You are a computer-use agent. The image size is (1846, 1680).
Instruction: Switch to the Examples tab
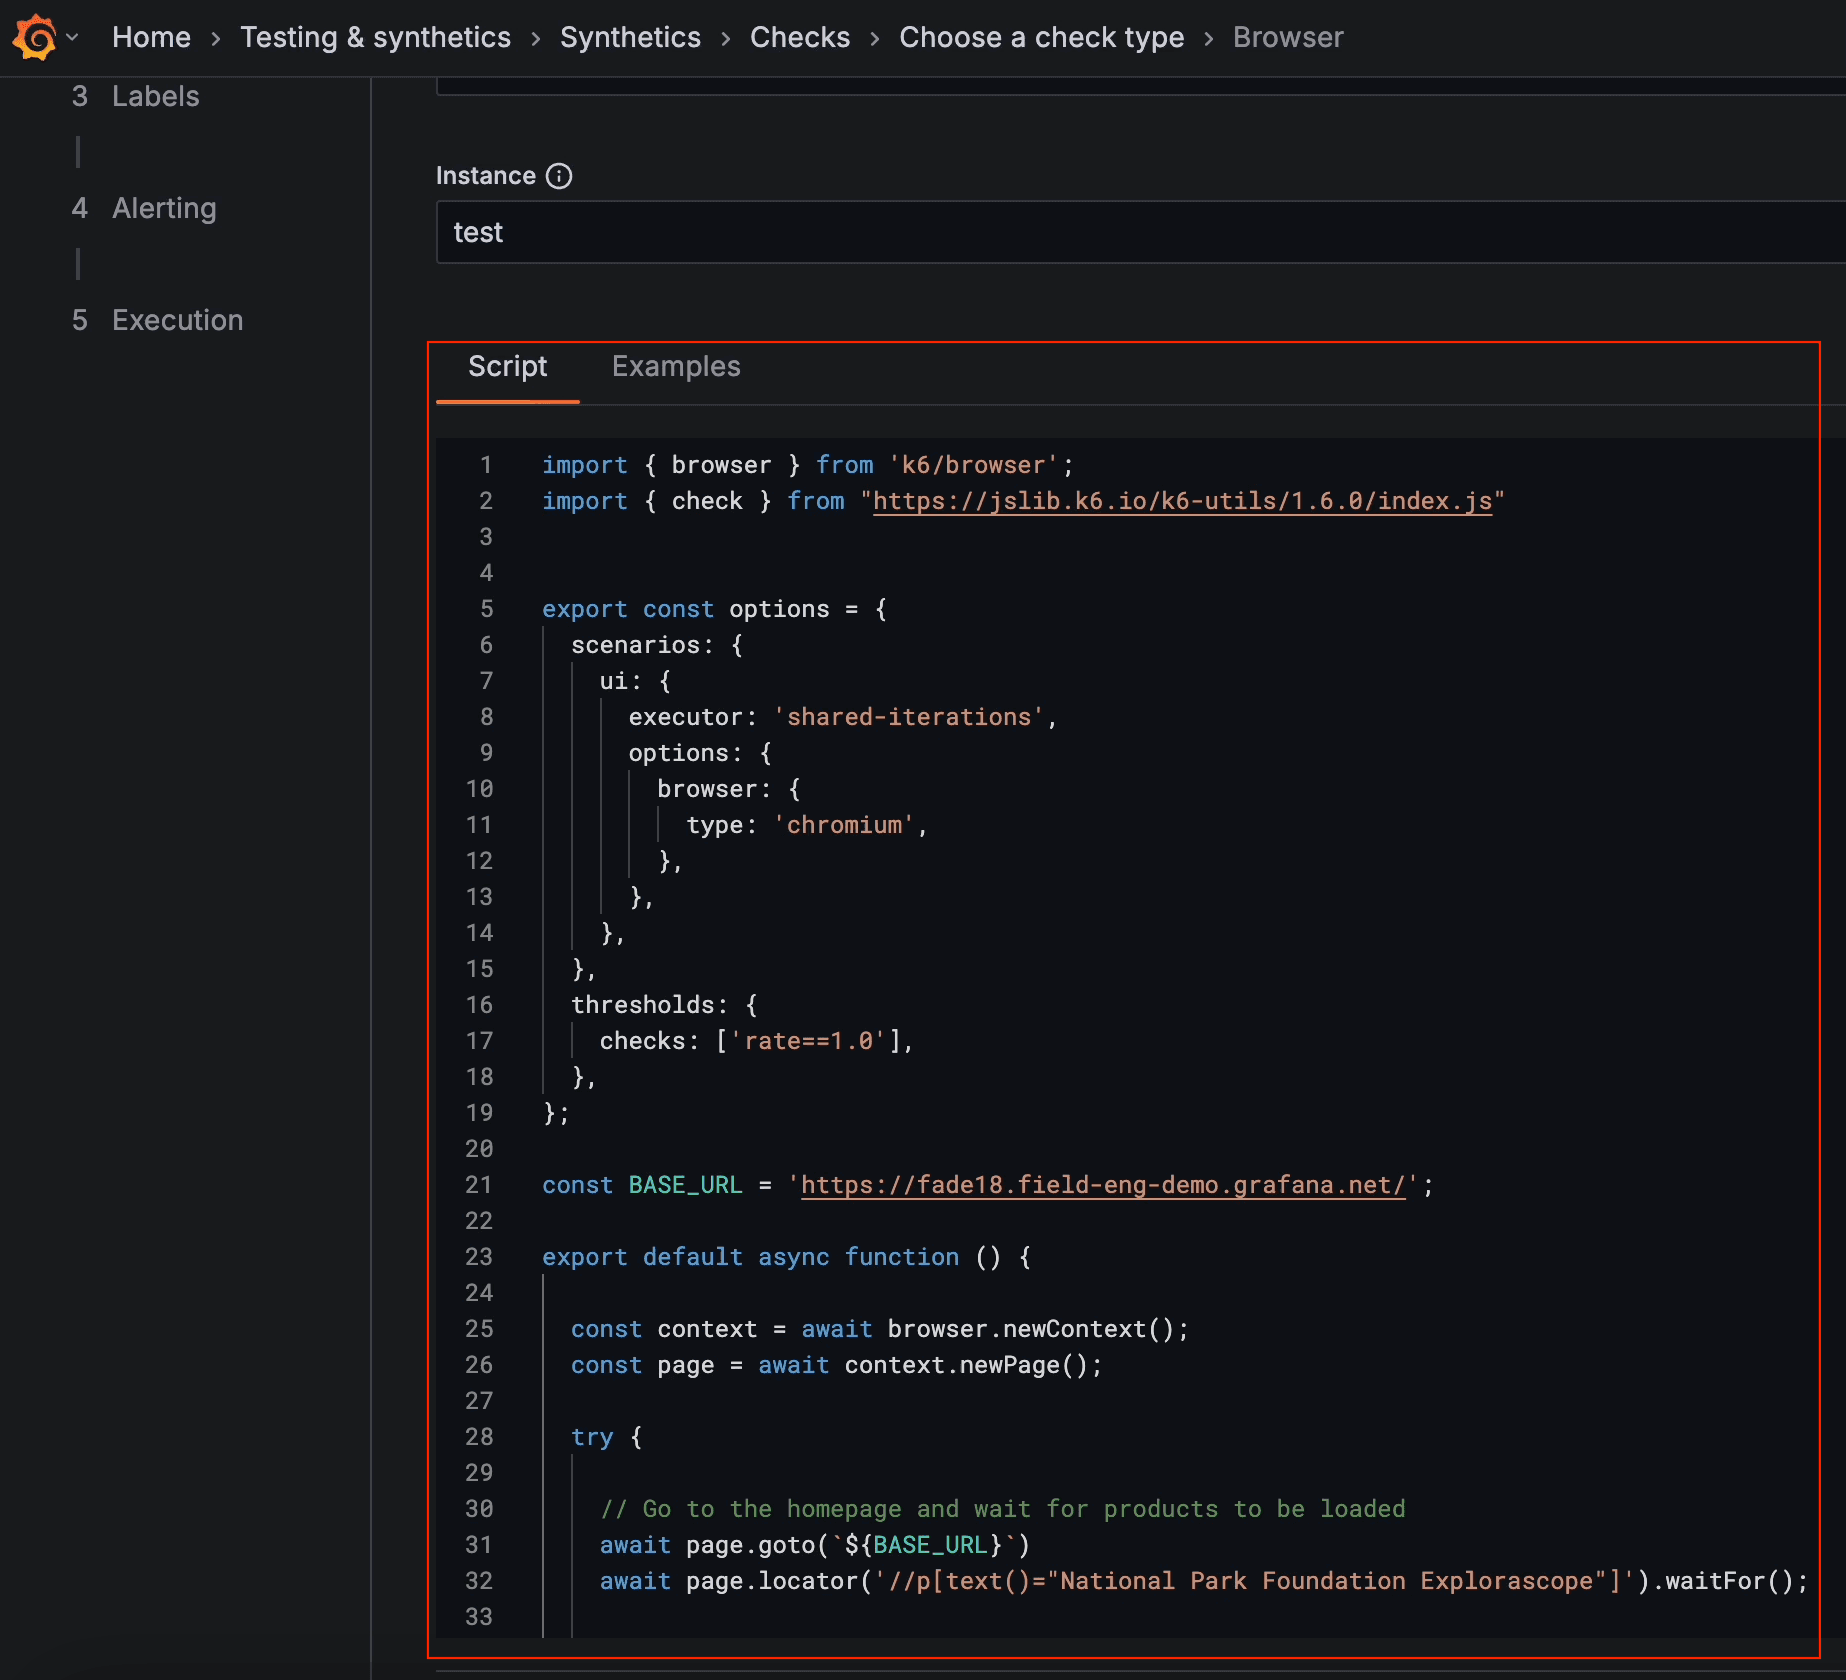coord(676,366)
